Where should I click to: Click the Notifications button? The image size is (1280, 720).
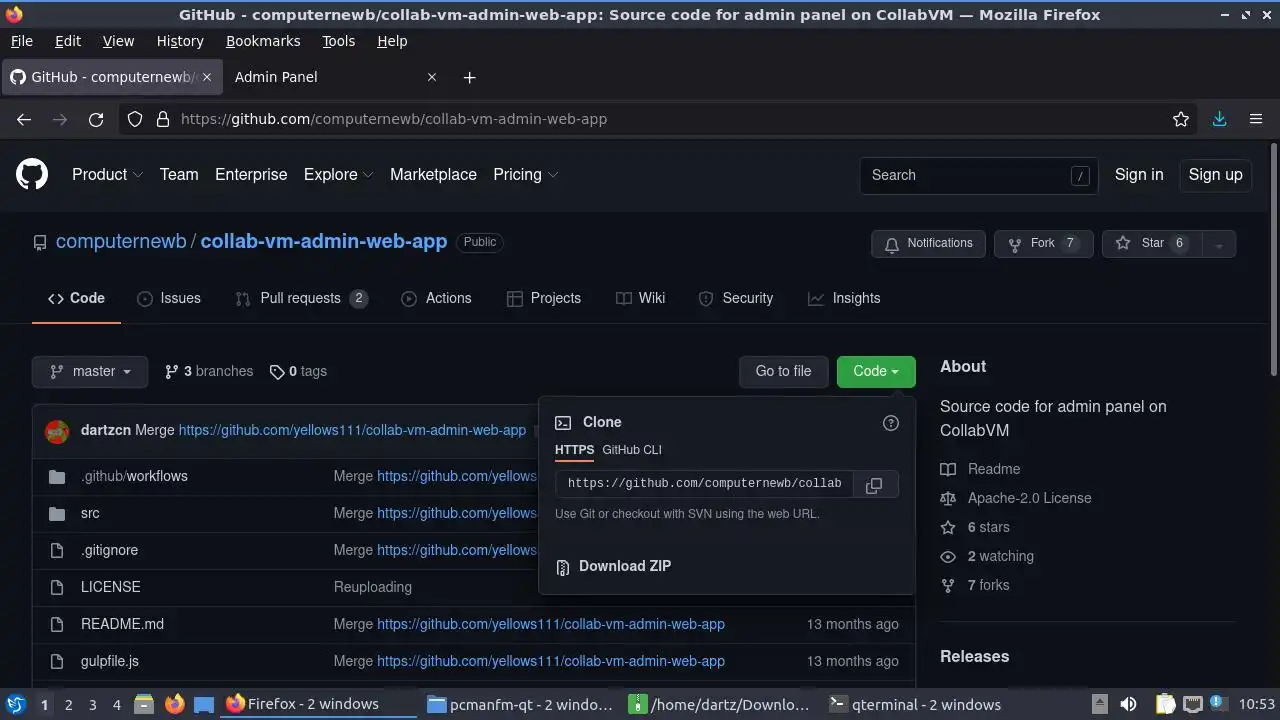[928, 244]
